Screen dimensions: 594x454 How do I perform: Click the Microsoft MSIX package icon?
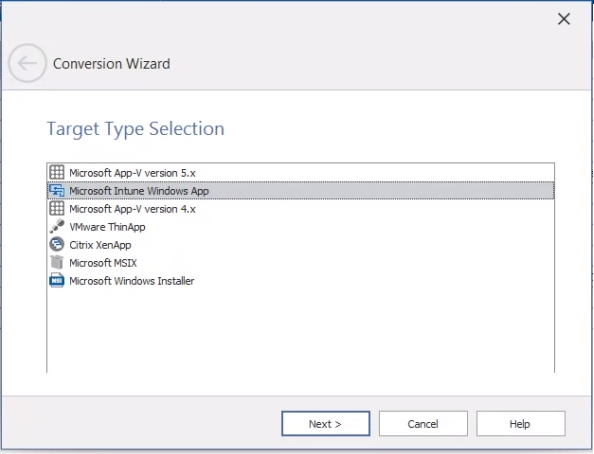click(57, 262)
